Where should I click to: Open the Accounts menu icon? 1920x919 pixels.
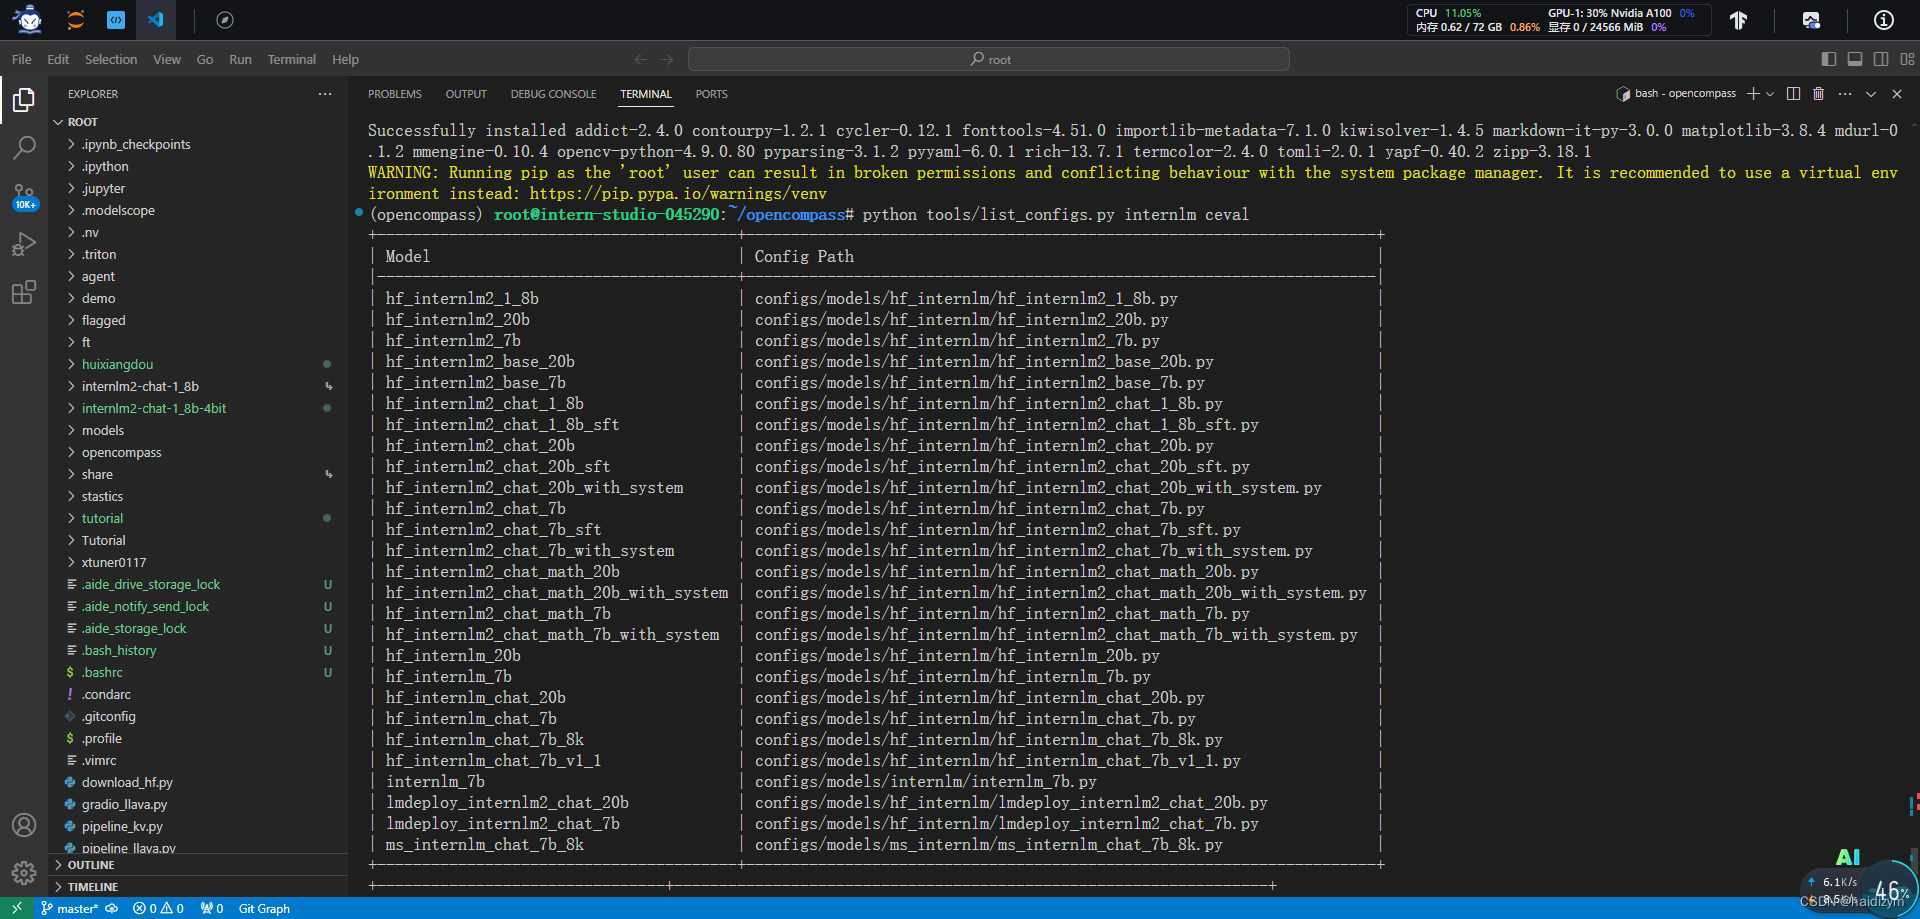(x=24, y=825)
